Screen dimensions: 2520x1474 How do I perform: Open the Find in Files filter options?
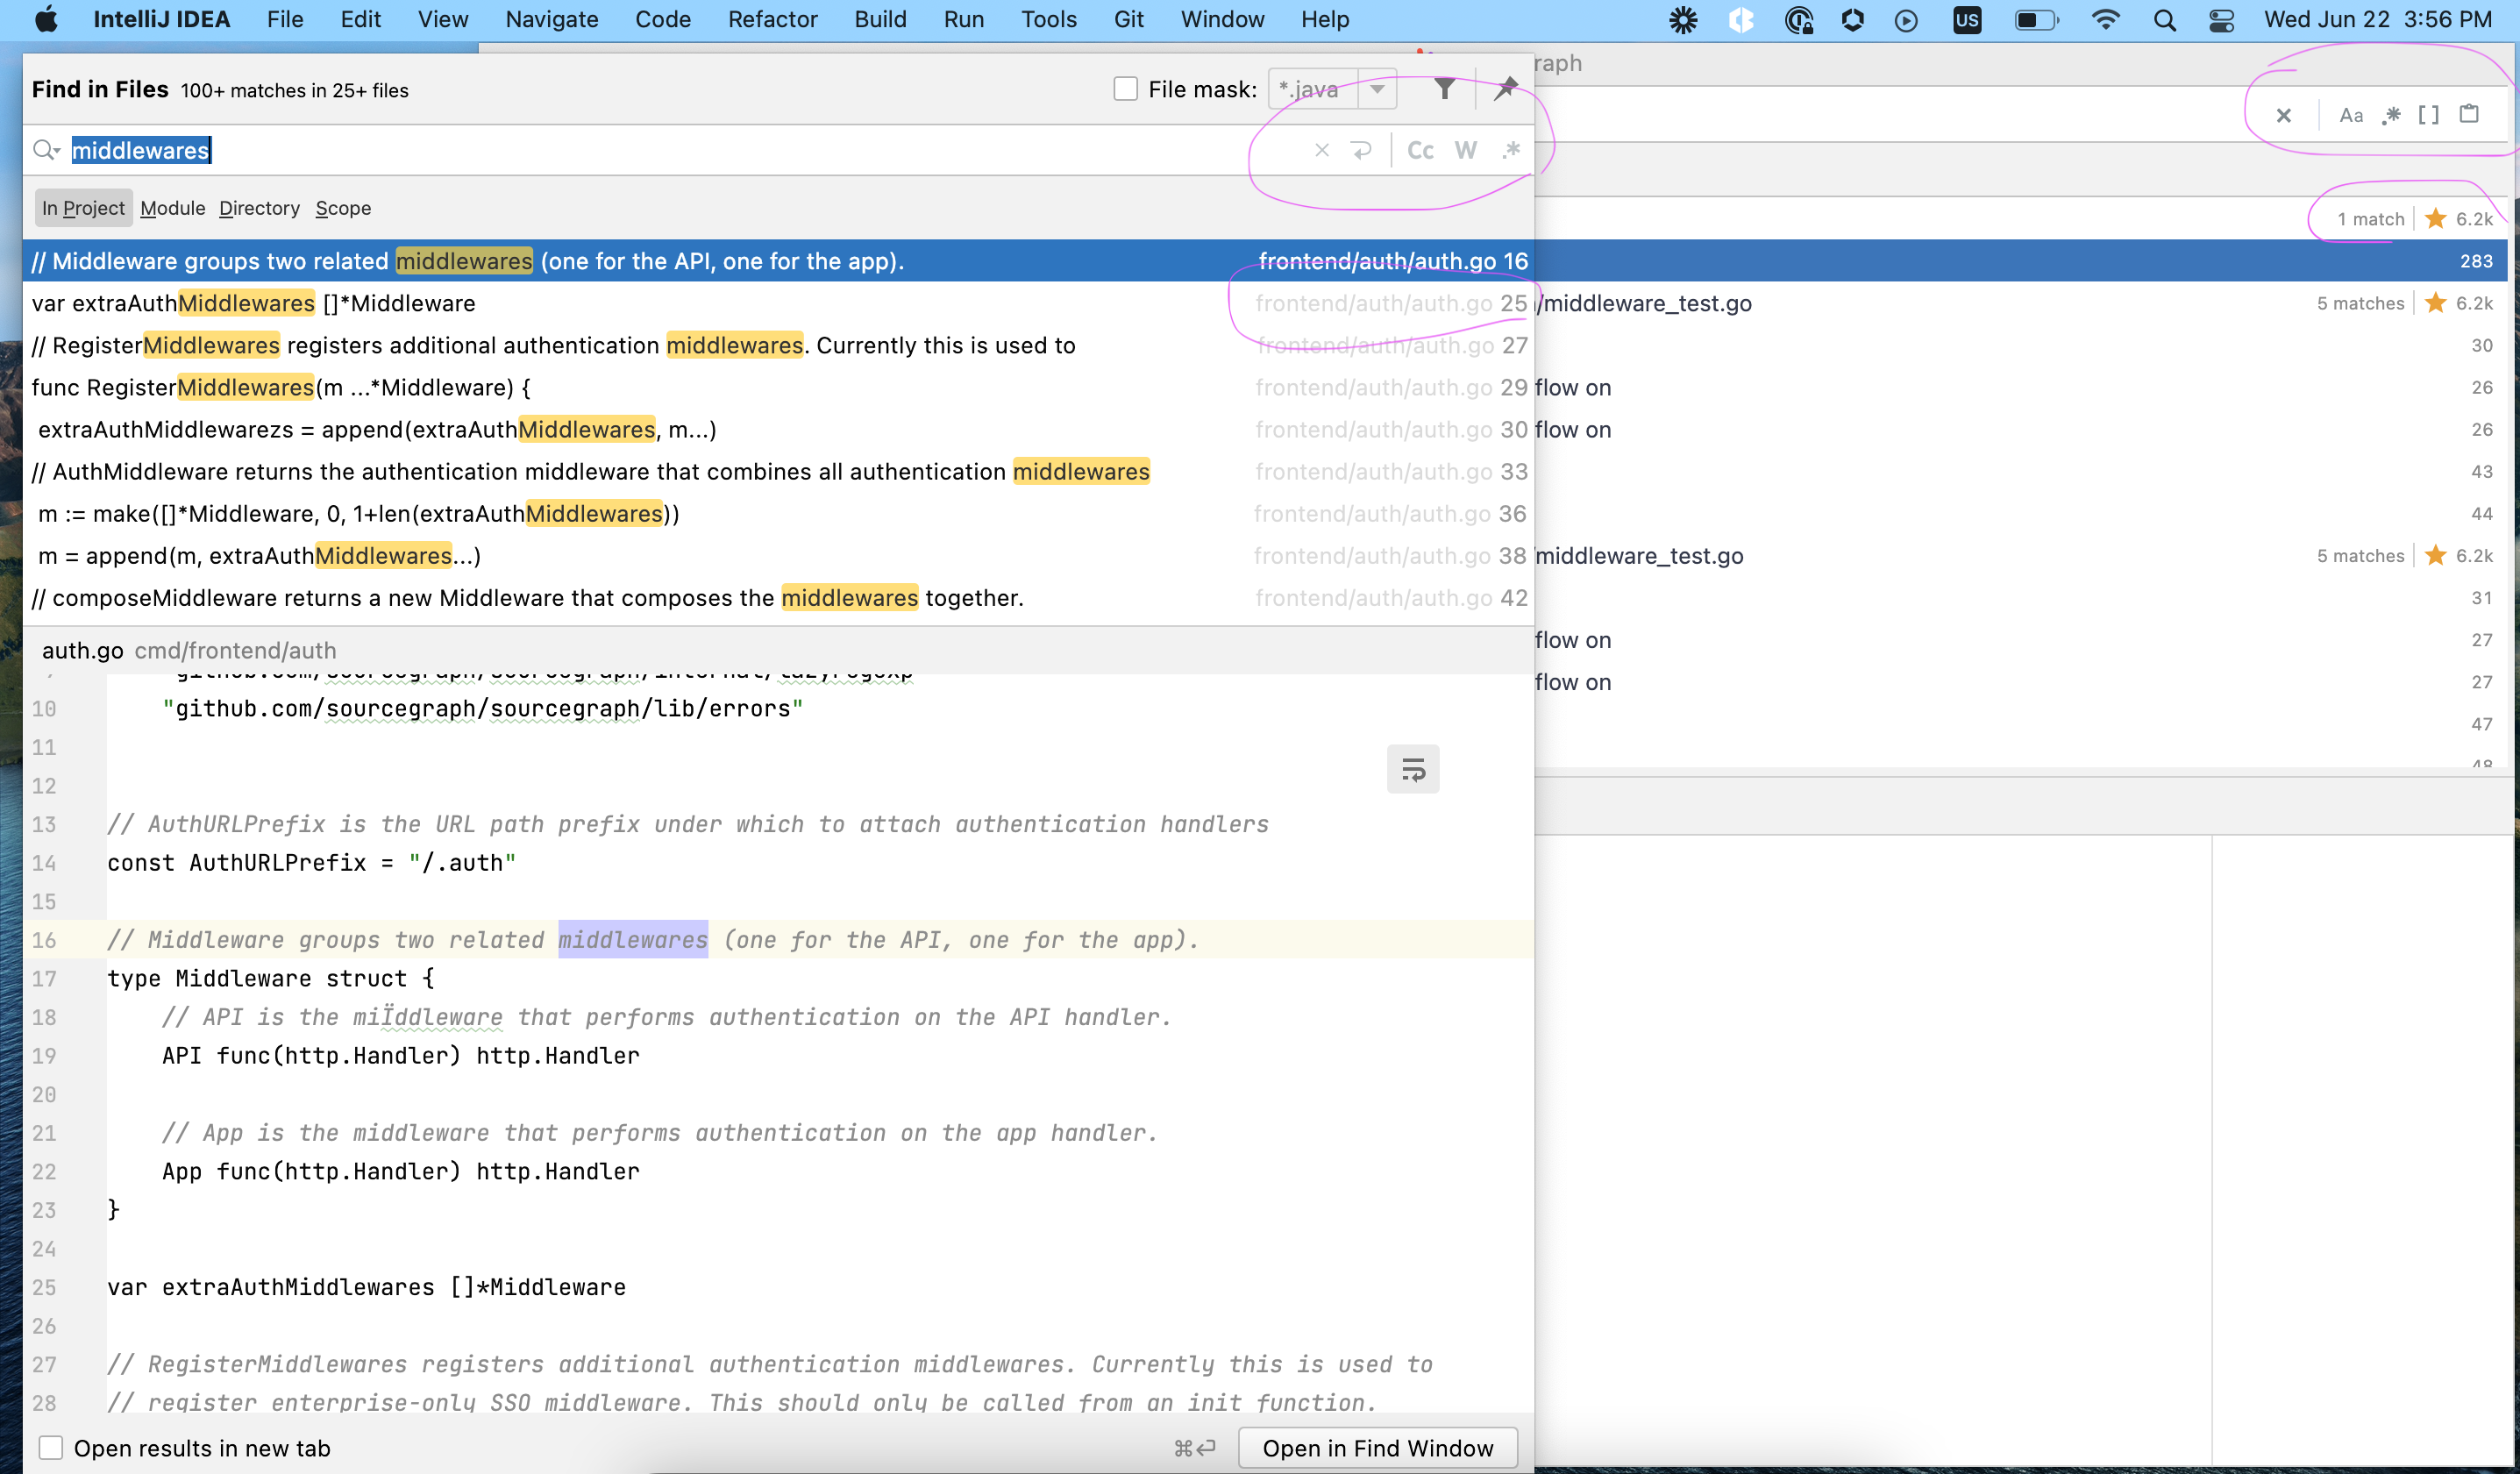coord(1444,89)
